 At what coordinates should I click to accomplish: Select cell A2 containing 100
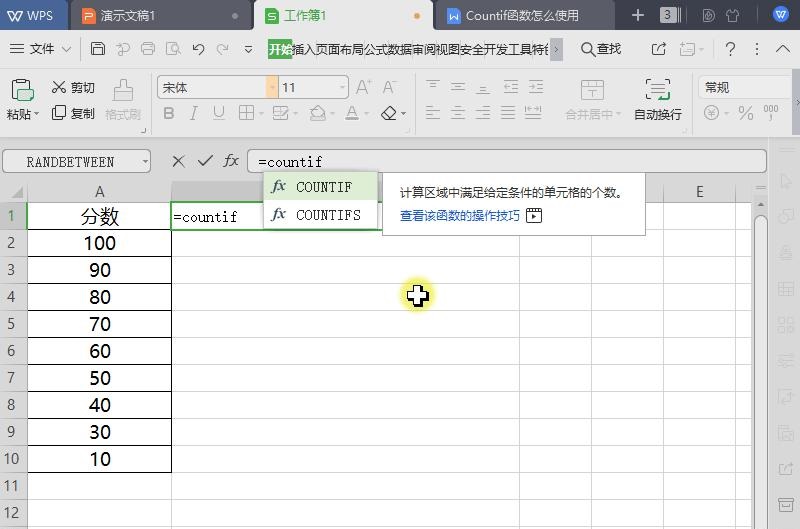[x=99, y=243]
